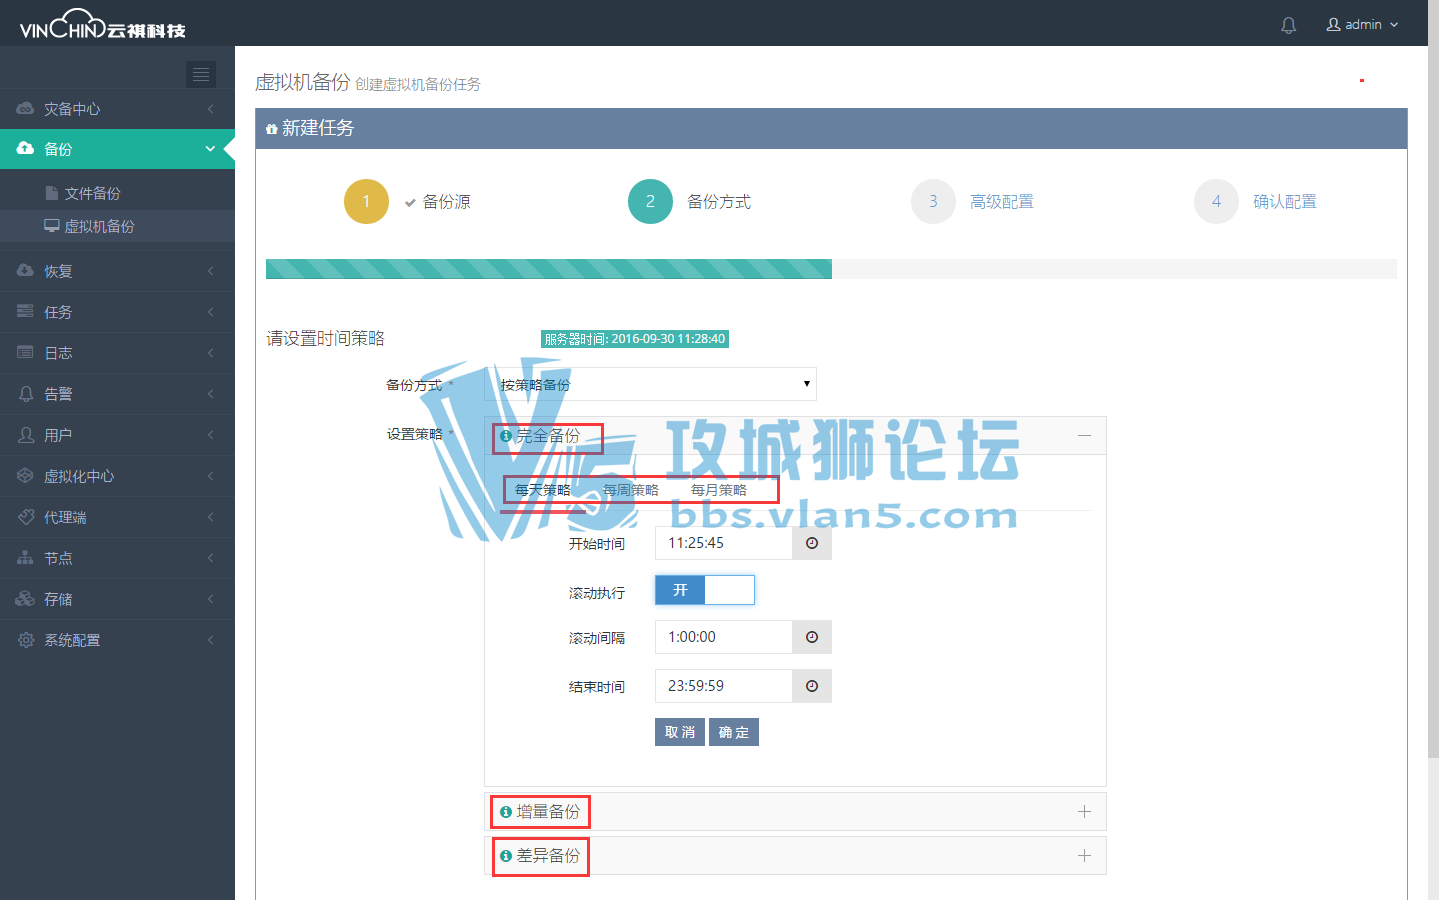
Task: Open the 用户 sidebar menu
Action: 117,434
